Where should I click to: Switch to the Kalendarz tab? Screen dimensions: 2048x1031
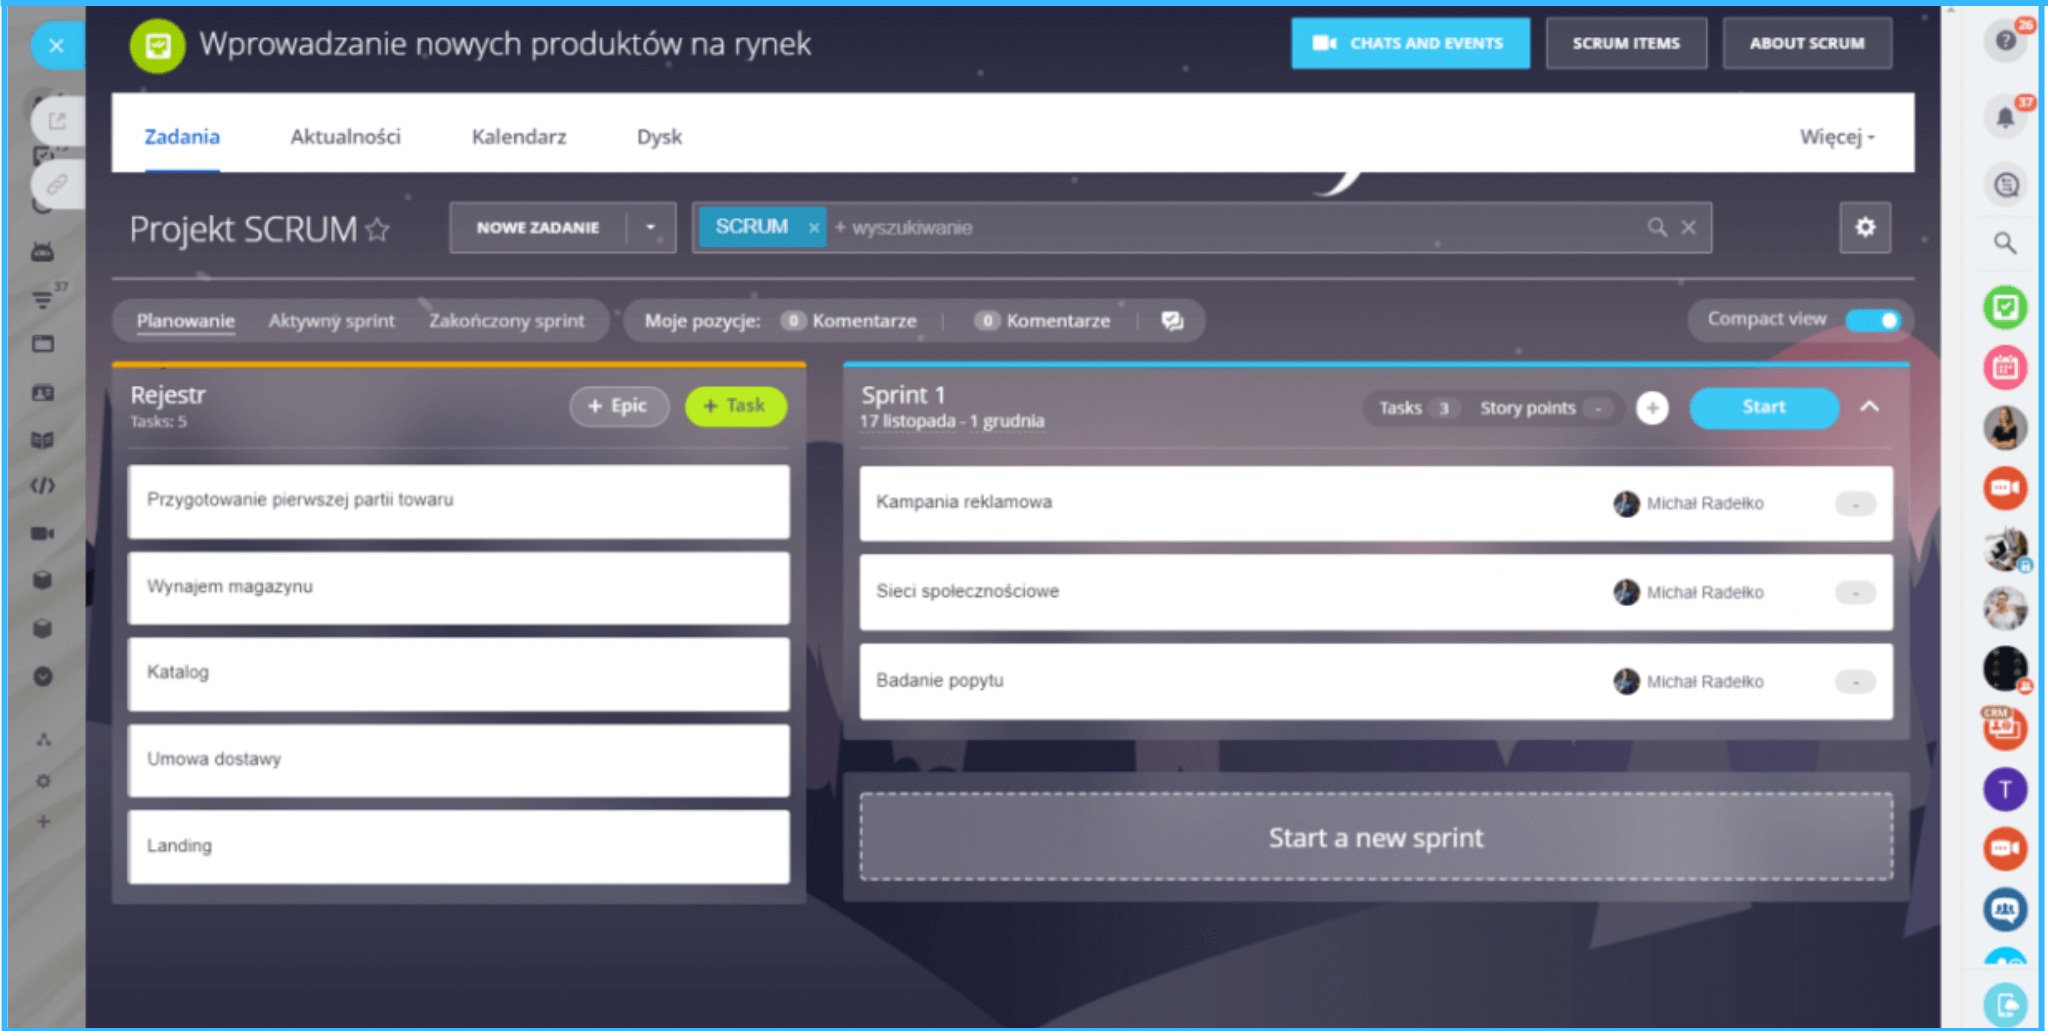518,137
